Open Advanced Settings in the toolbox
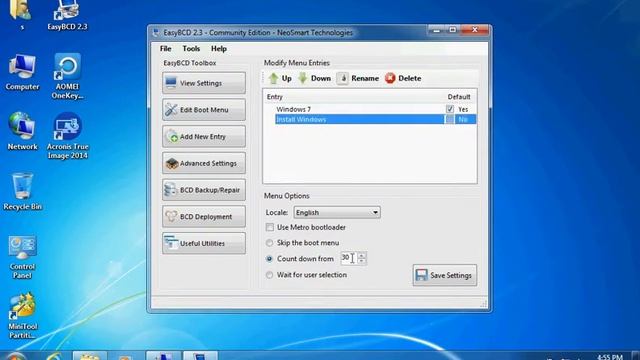Image resolution: width=640 pixels, height=360 pixels. (x=204, y=163)
